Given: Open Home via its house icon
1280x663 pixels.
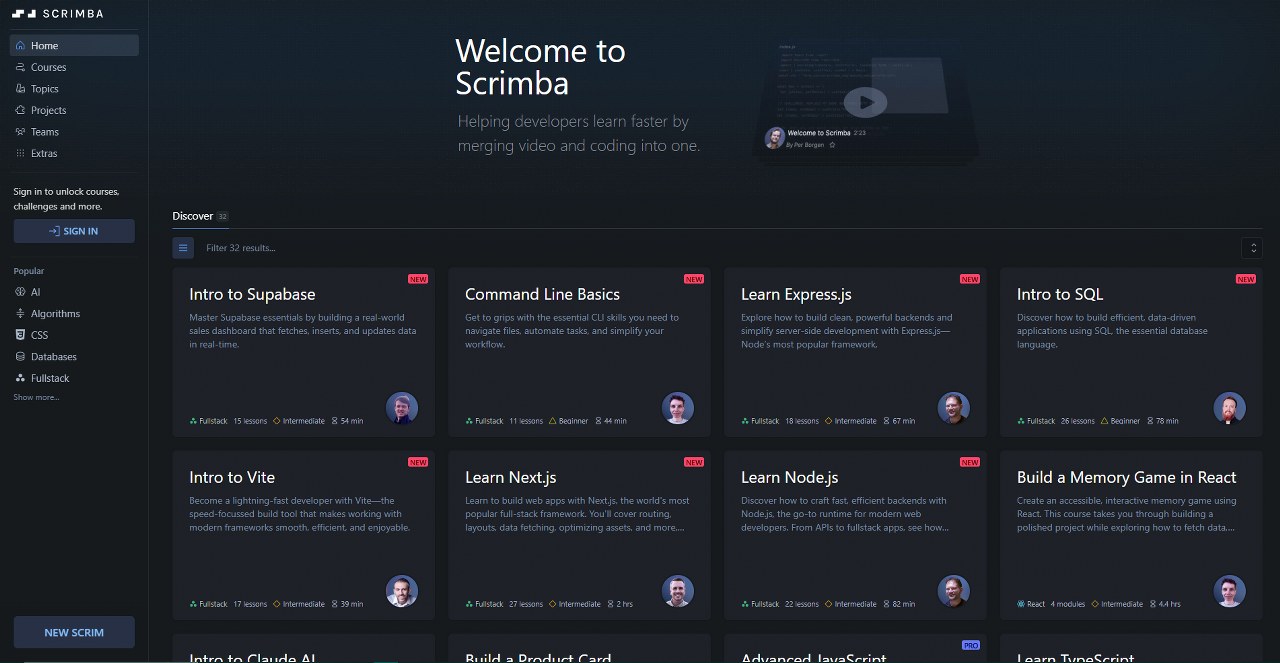Looking at the screenshot, I should (x=21, y=46).
